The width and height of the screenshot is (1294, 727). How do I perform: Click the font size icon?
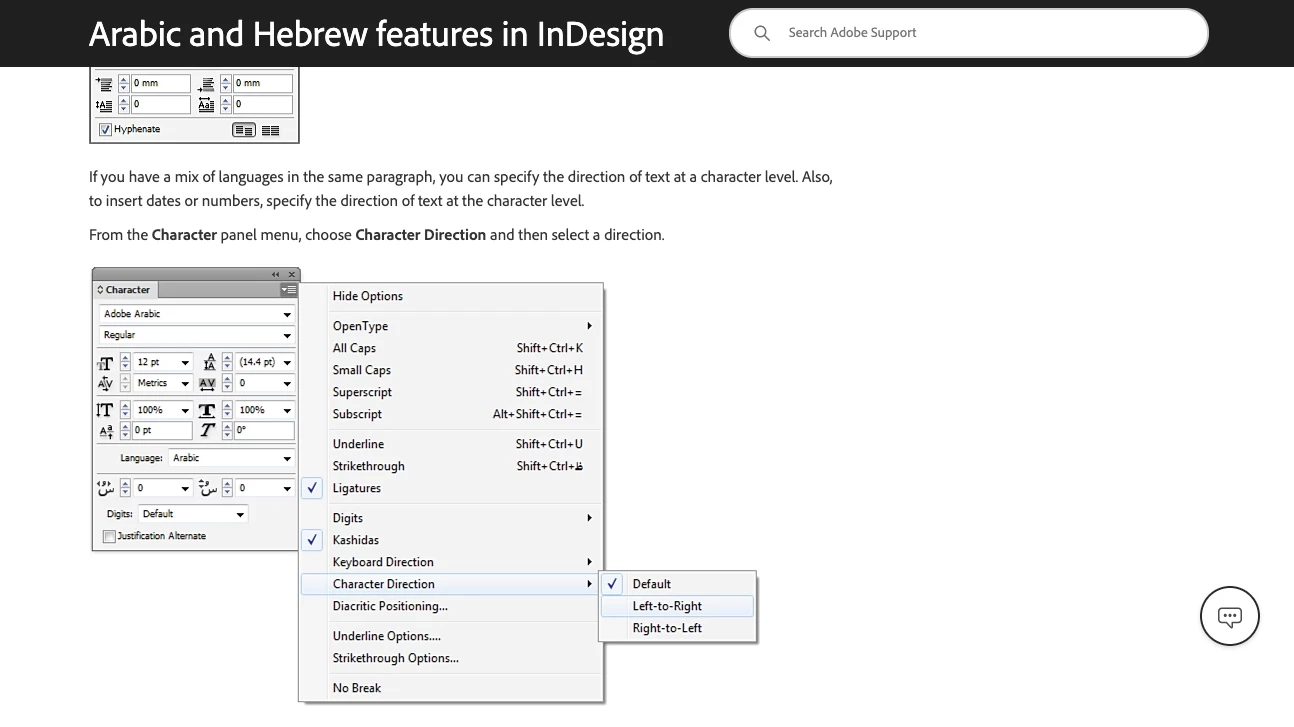[105, 363]
